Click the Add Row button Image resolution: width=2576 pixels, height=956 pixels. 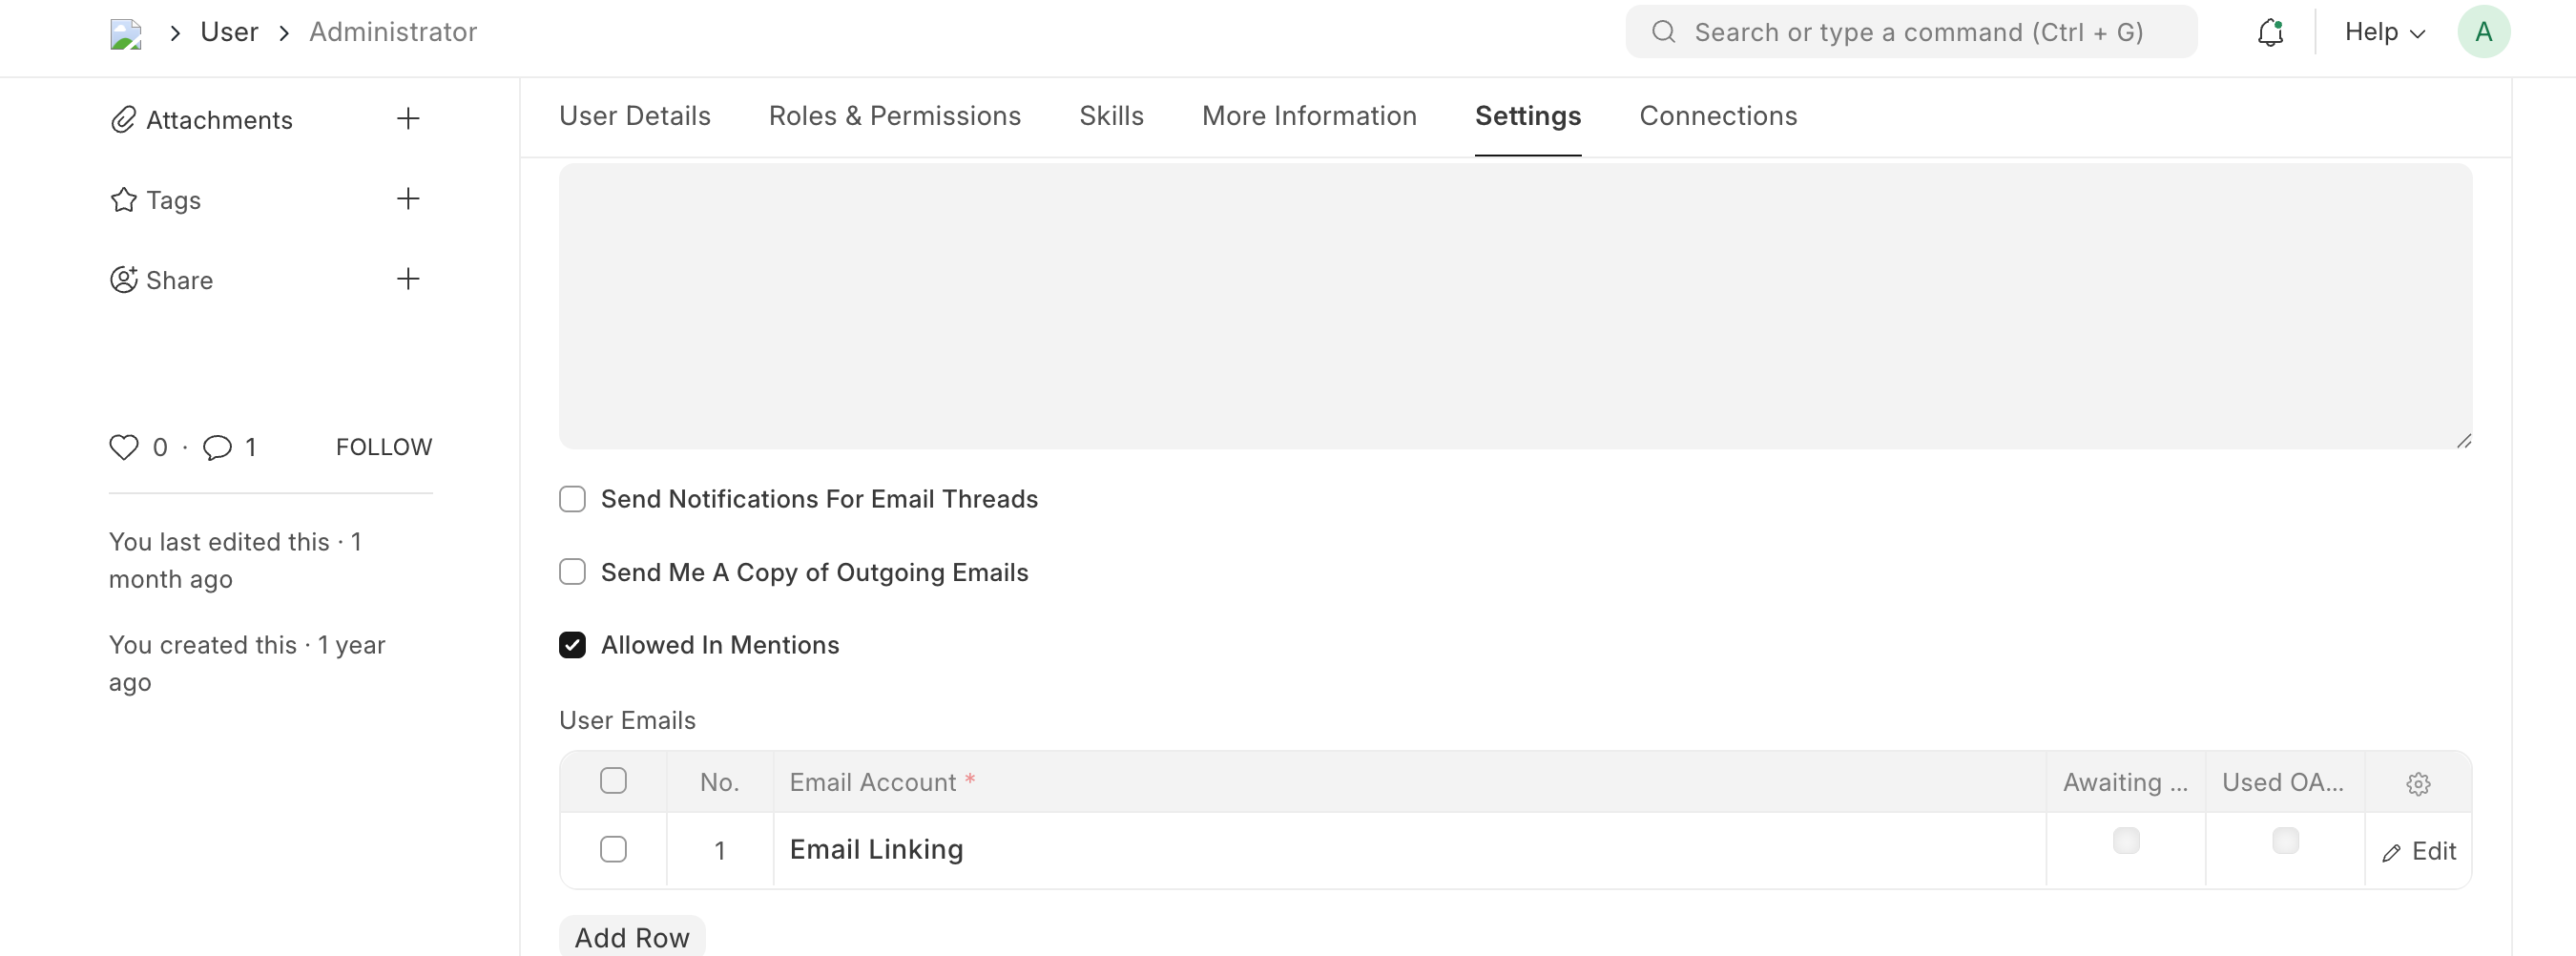tap(632, 937)
